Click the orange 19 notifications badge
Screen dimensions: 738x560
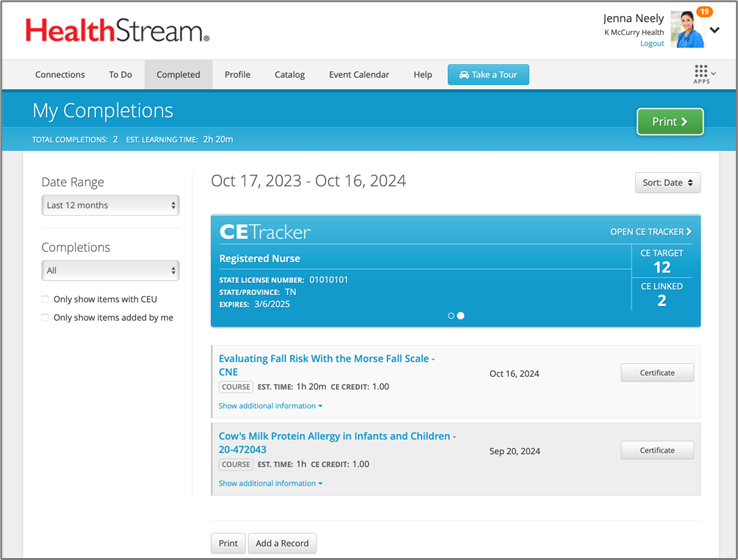click(x=704, y=11)
